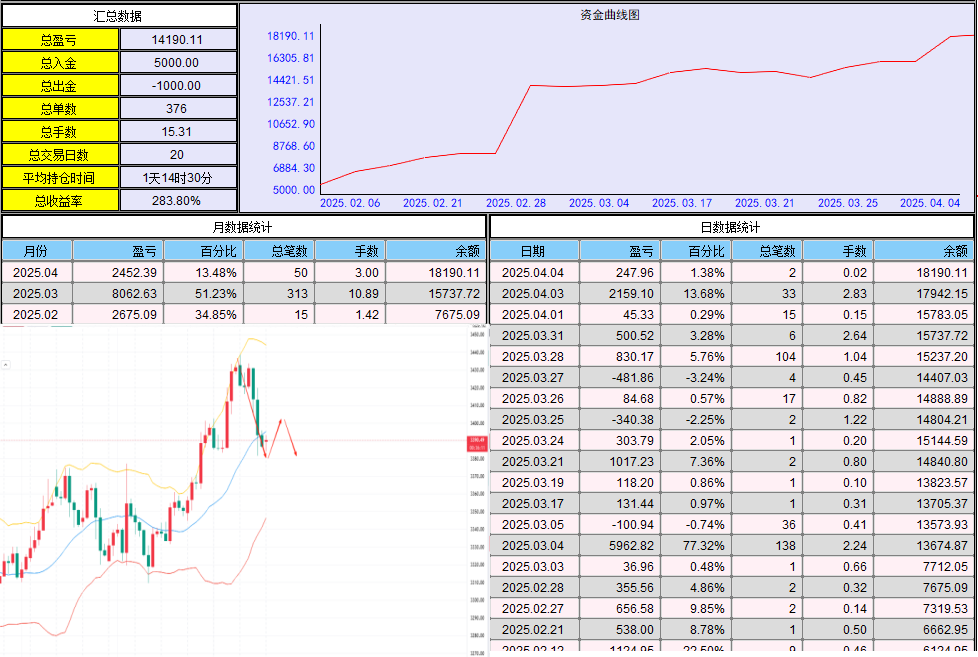
Task: Click the 总笔数 header in daily table
Action: click(x=767, y=251)
